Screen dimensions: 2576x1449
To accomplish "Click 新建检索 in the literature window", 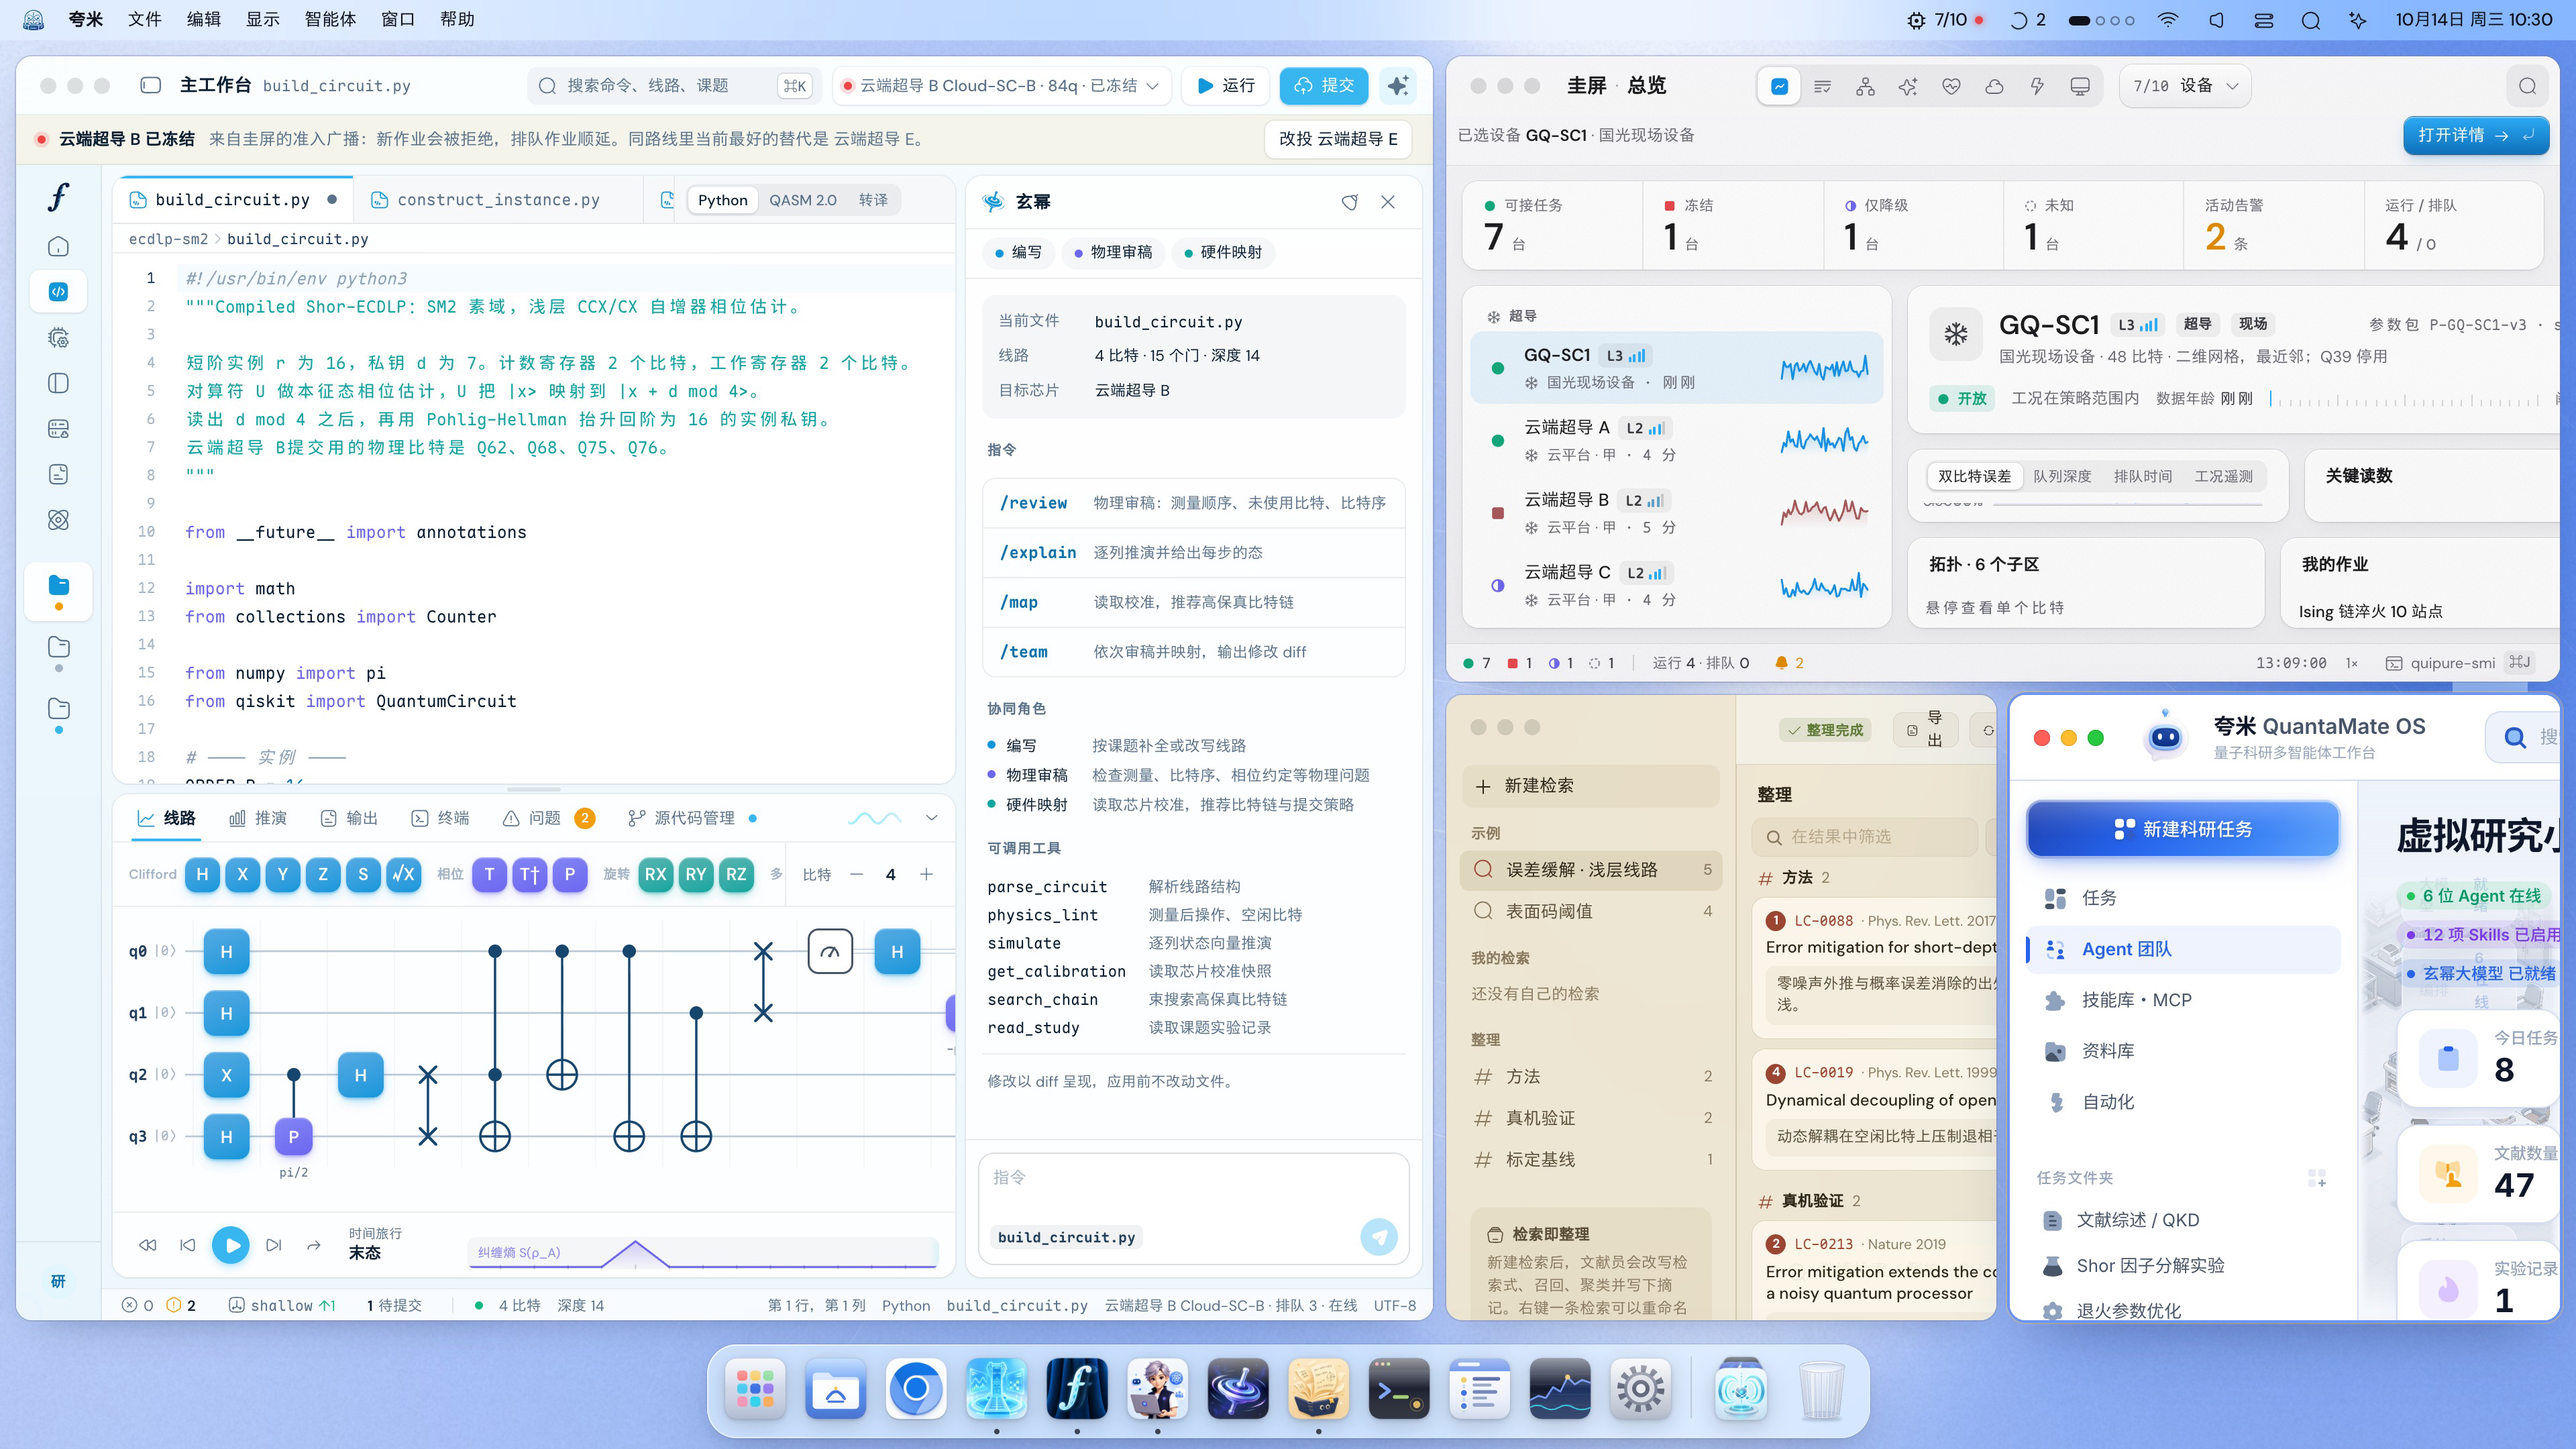I will click(x=1590, y=786).
